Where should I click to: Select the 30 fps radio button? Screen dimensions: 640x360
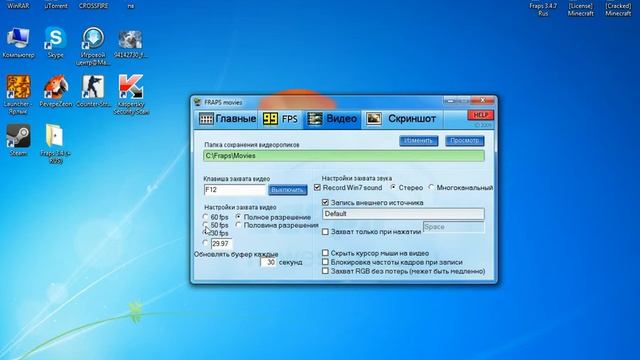(x=206, y=233)
